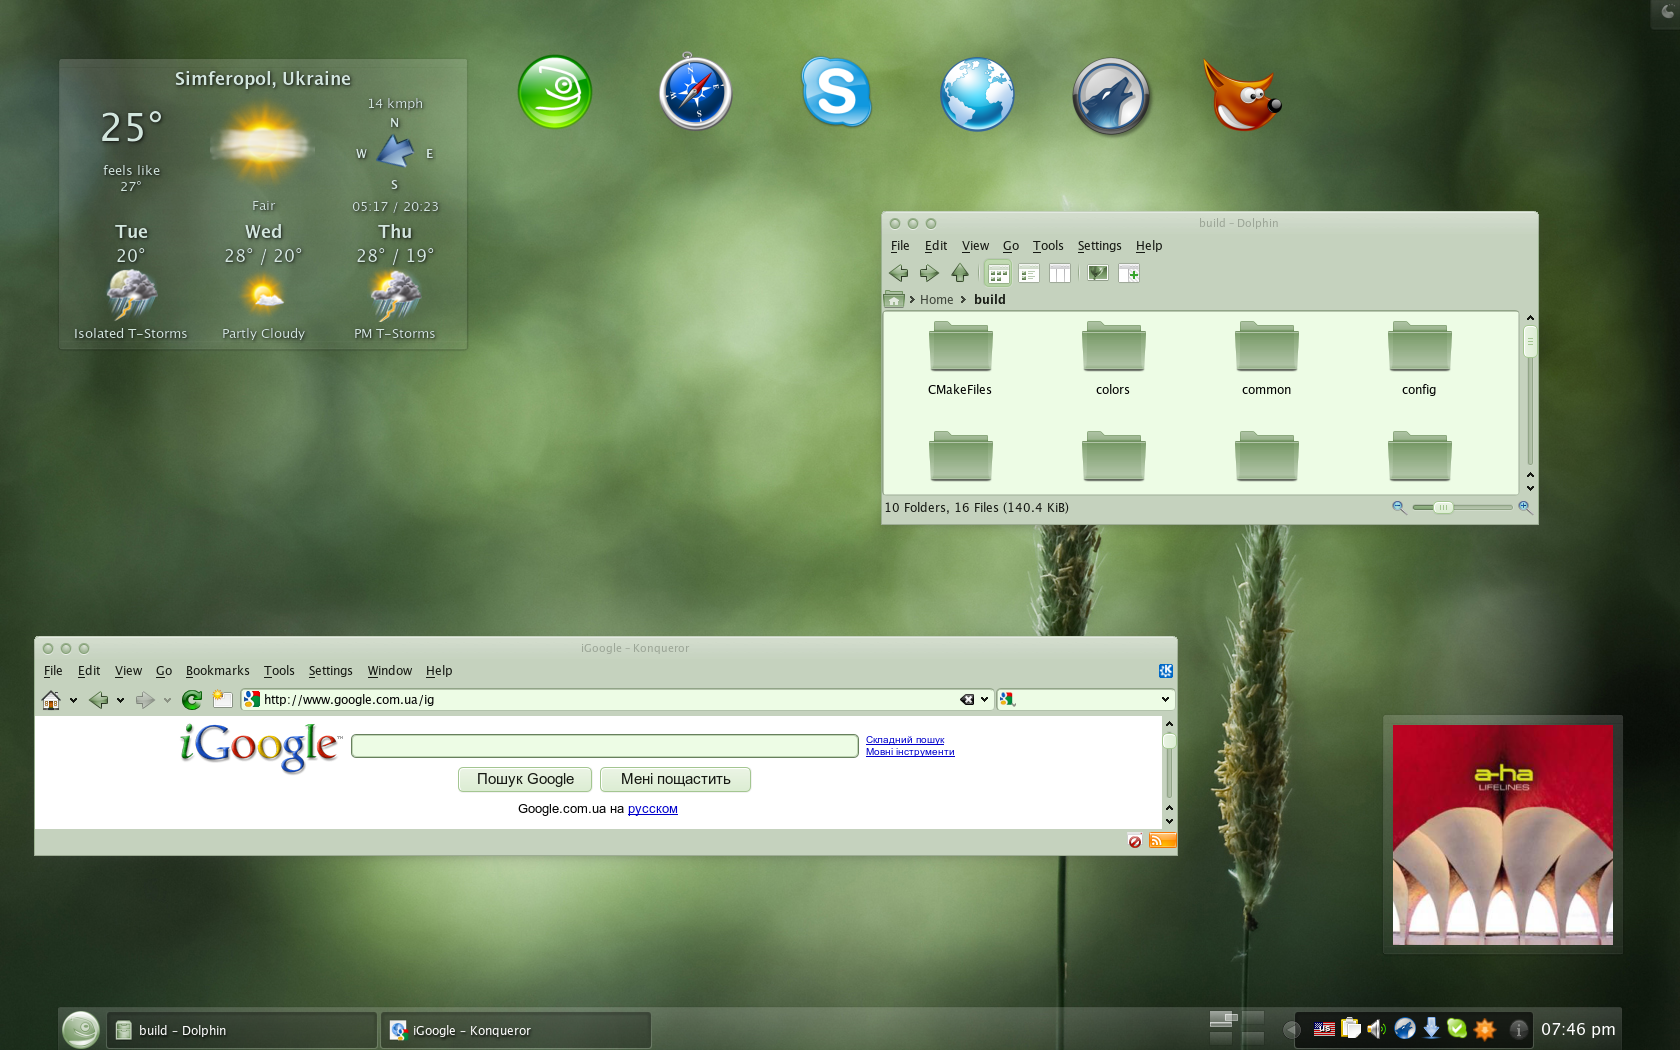Launch GIMP from the fox desktop icon
1680x1050 pixels.
(x=1240, y=96)
